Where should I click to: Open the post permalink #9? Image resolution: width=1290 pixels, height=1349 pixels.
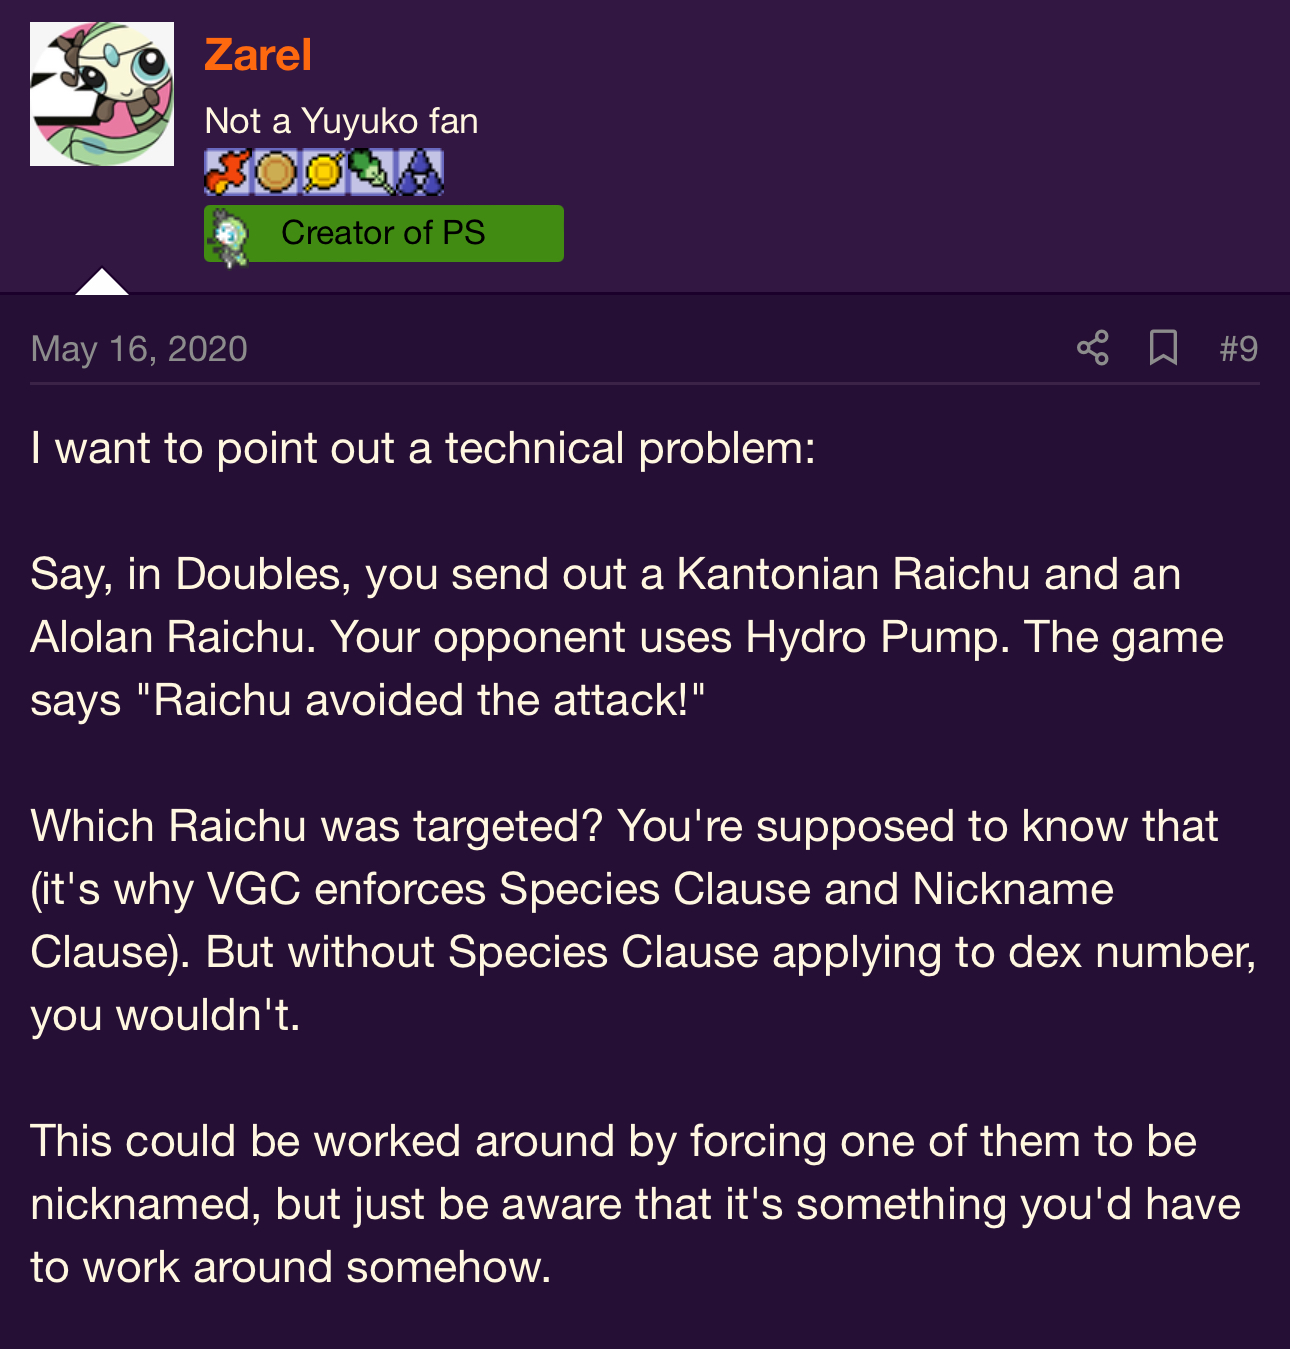1239,348
